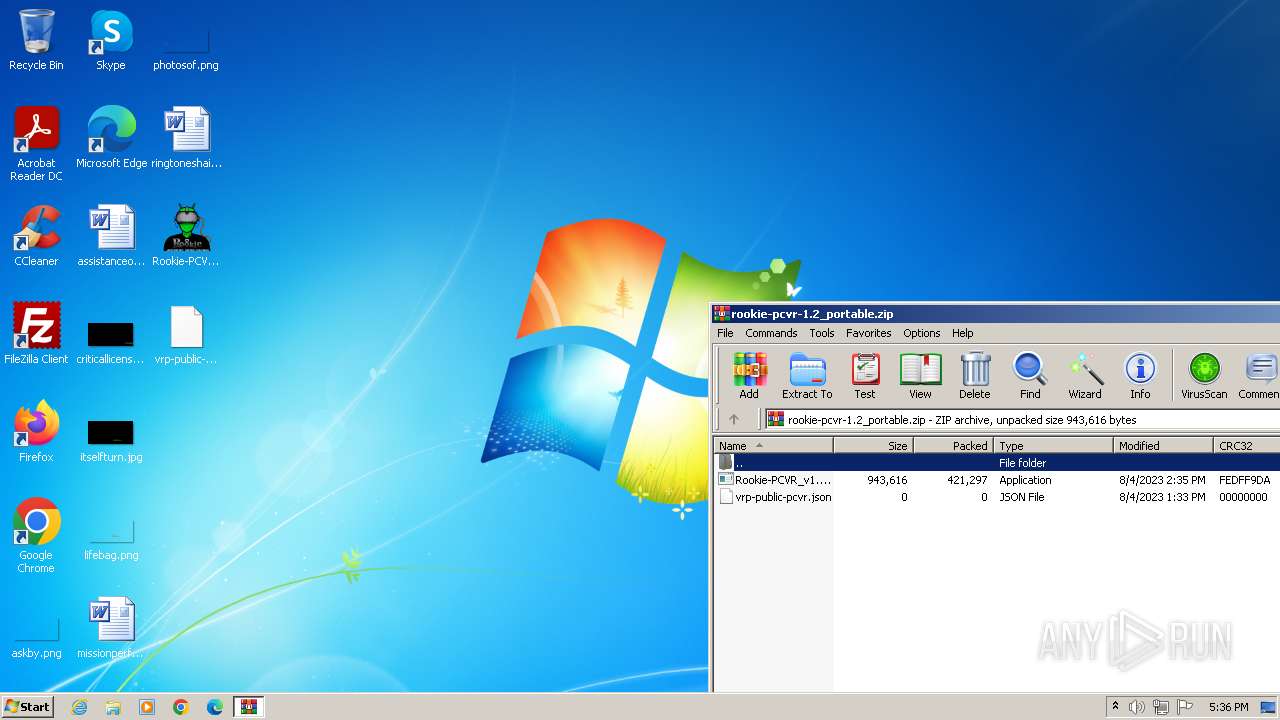Open the Options menu
Screen dimensions: 1280x720
pos(921,333)
